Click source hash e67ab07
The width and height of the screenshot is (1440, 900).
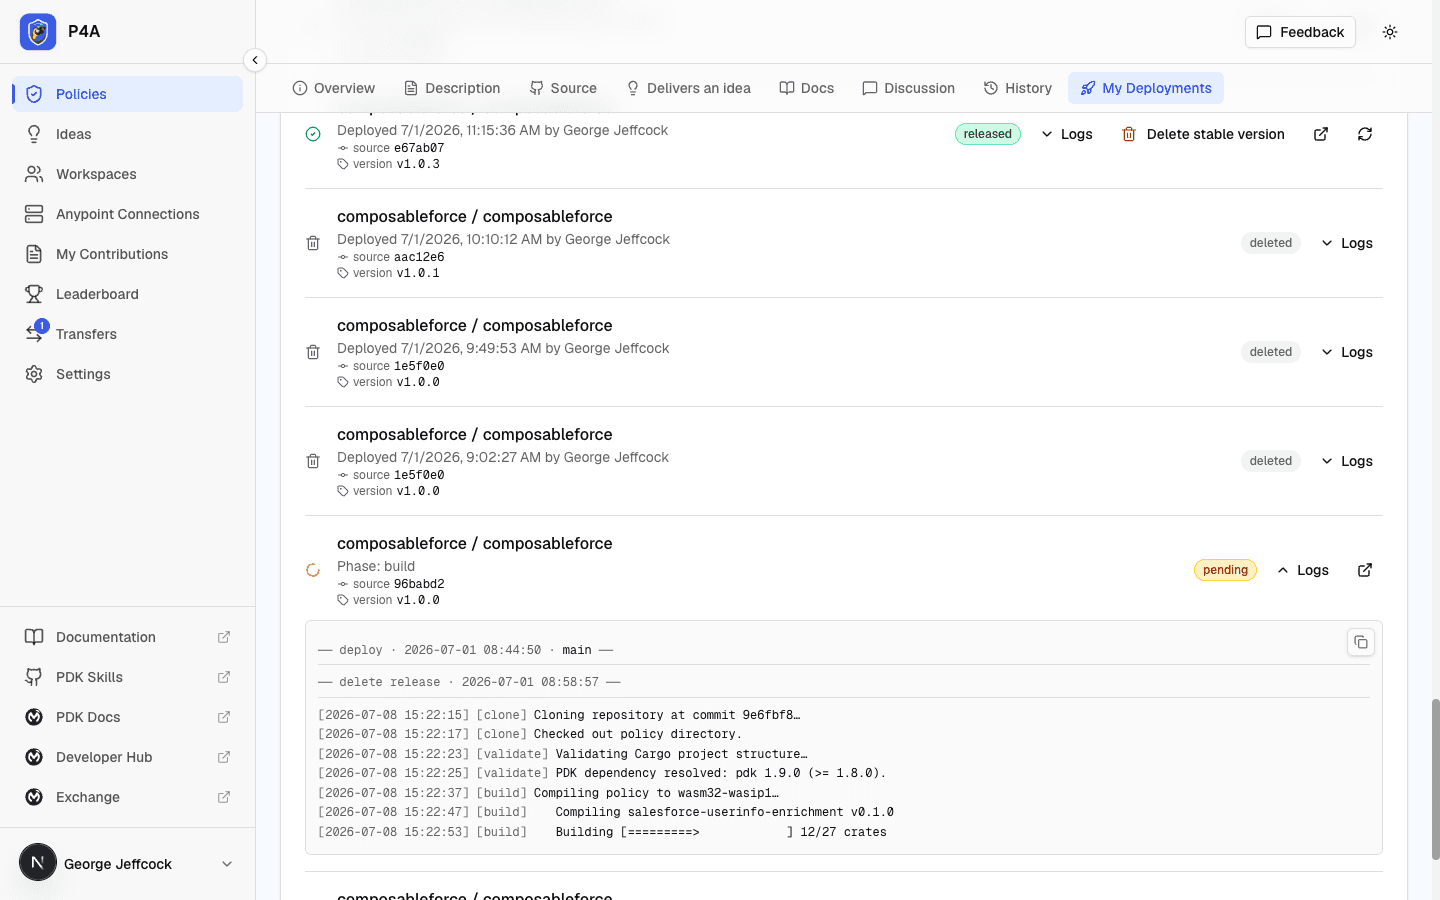[x=419, y=148]
